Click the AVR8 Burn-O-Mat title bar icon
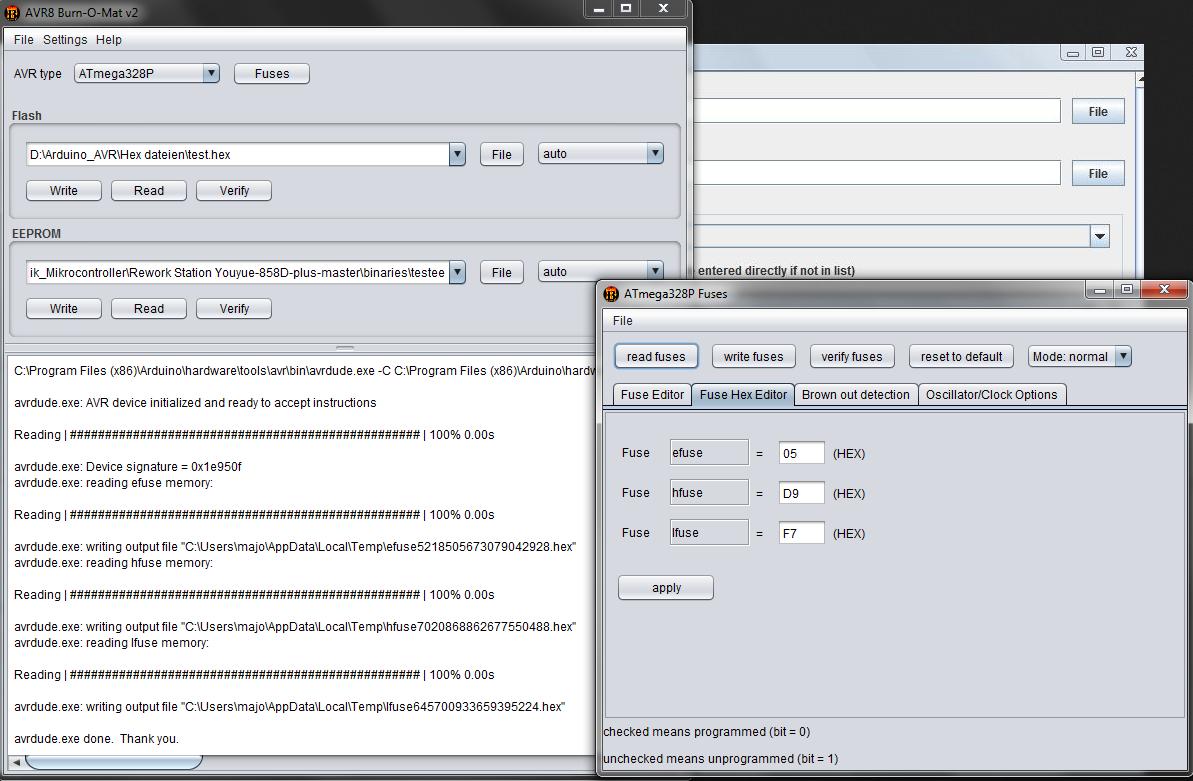Viewport: 1193px width, 781px height. (x=11, y=12)
